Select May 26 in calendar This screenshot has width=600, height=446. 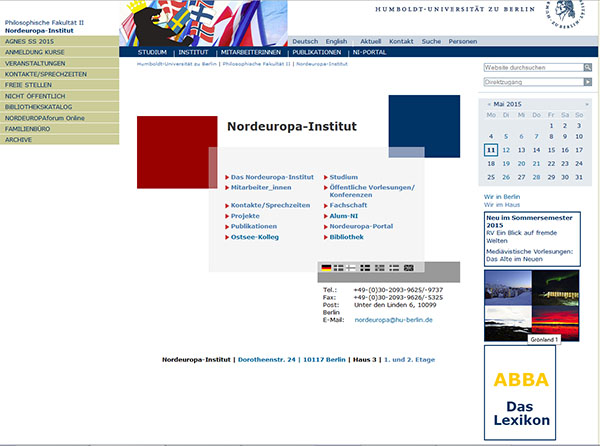pos(506,177)
